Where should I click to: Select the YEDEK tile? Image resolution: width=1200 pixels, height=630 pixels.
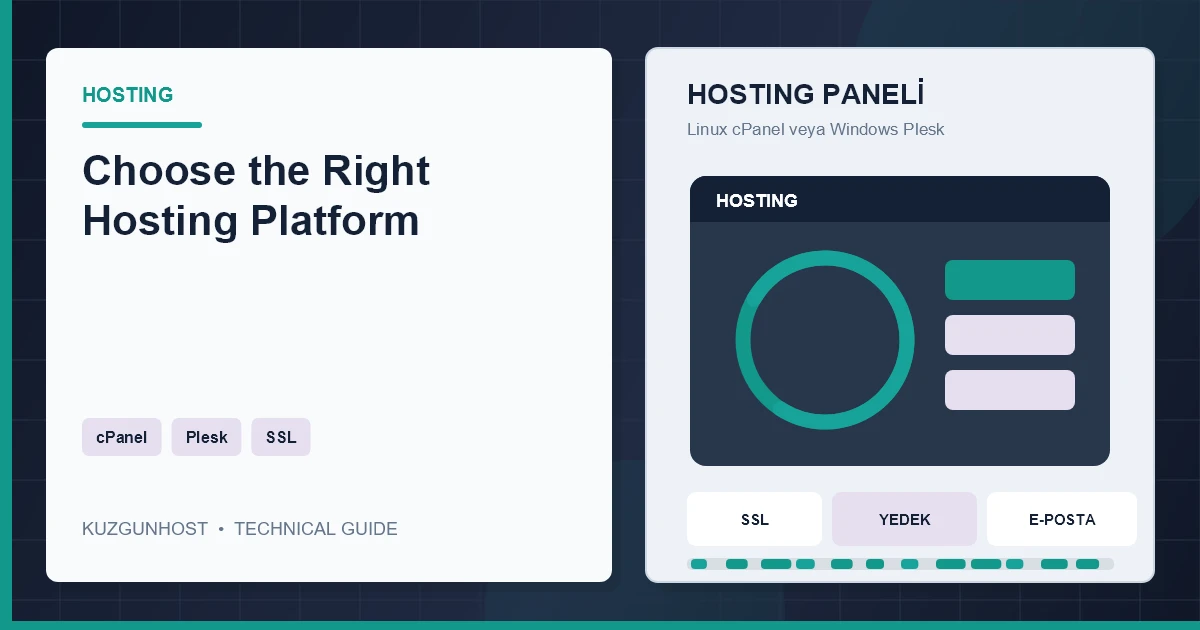coord(905,519)
